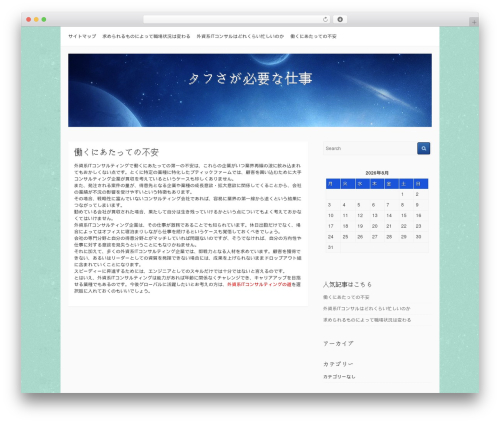Open 外資系ITコンサルはどれくらい忙しいのか in top navigation
The height and width of the screenshot is (423, 500).
point(240,36)
